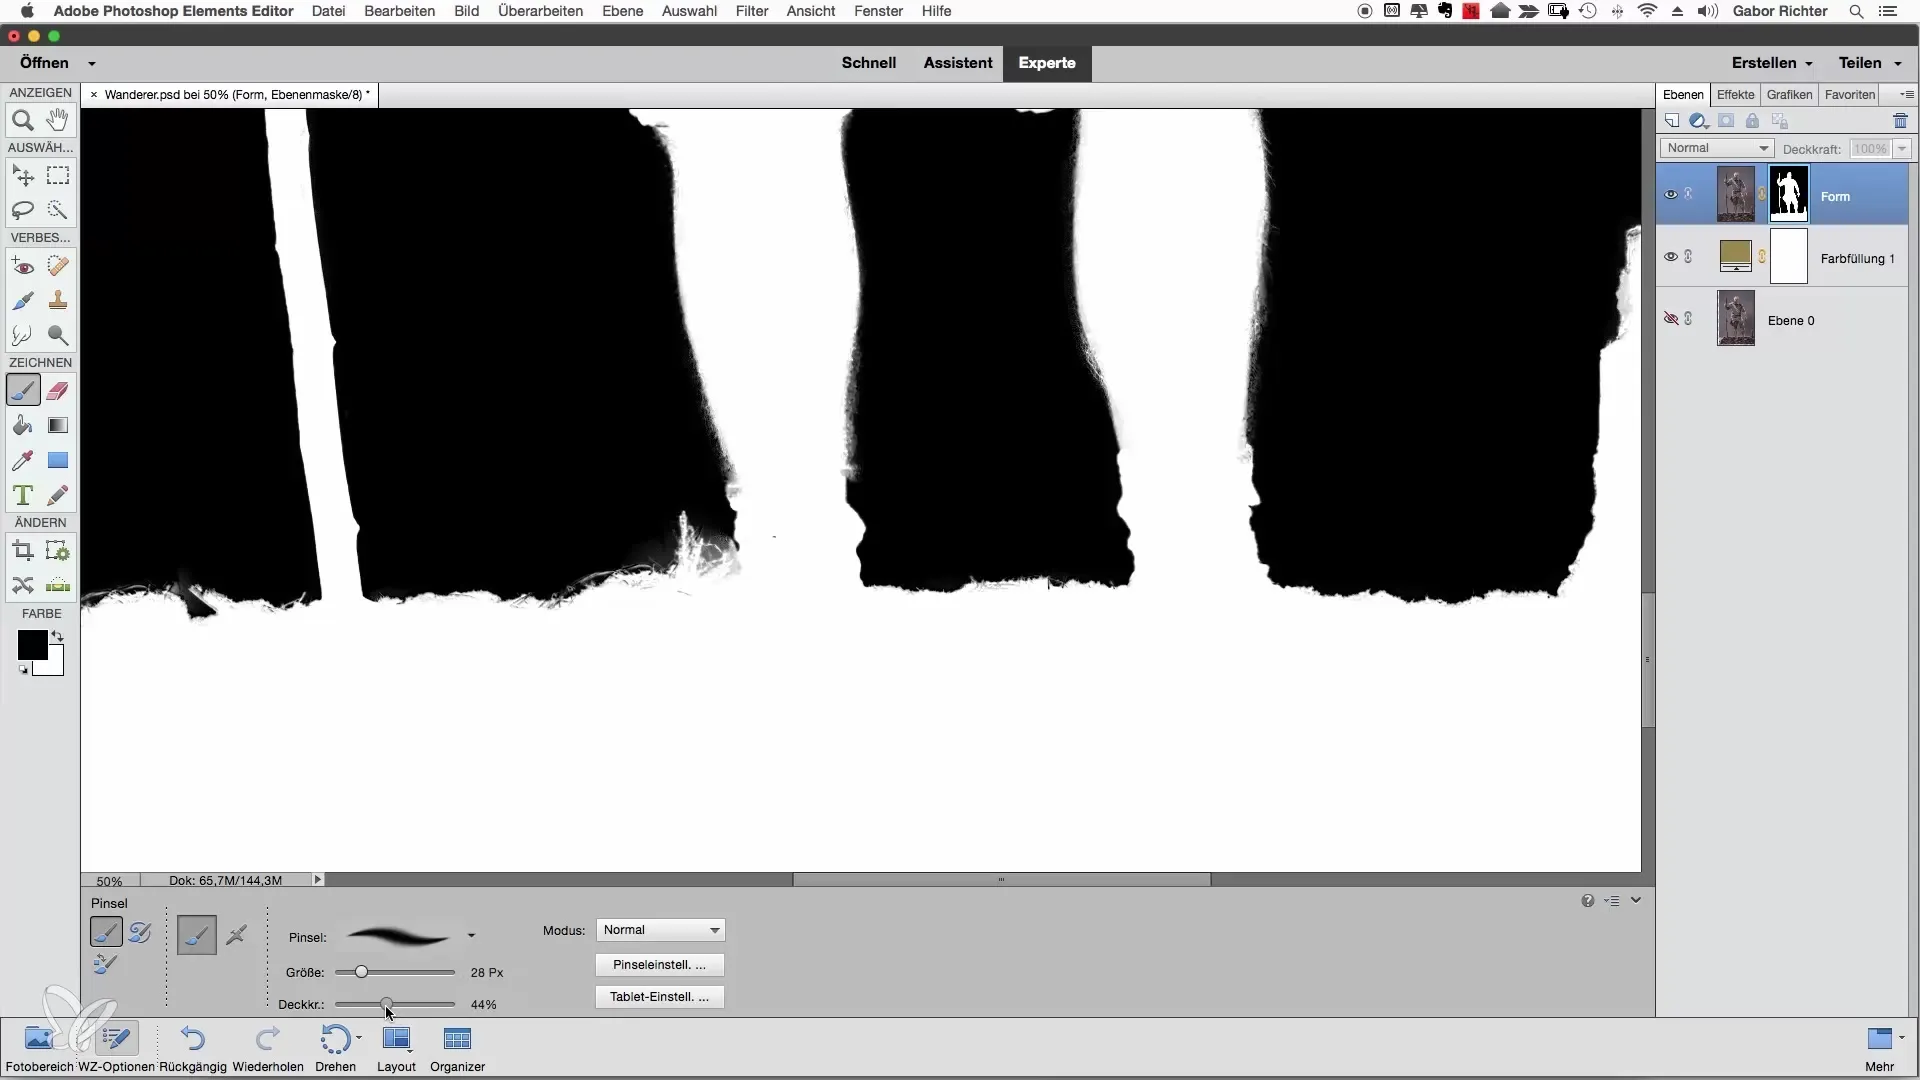
Task: Show the Ebene 0 layer
Action: pos(1670,319)
